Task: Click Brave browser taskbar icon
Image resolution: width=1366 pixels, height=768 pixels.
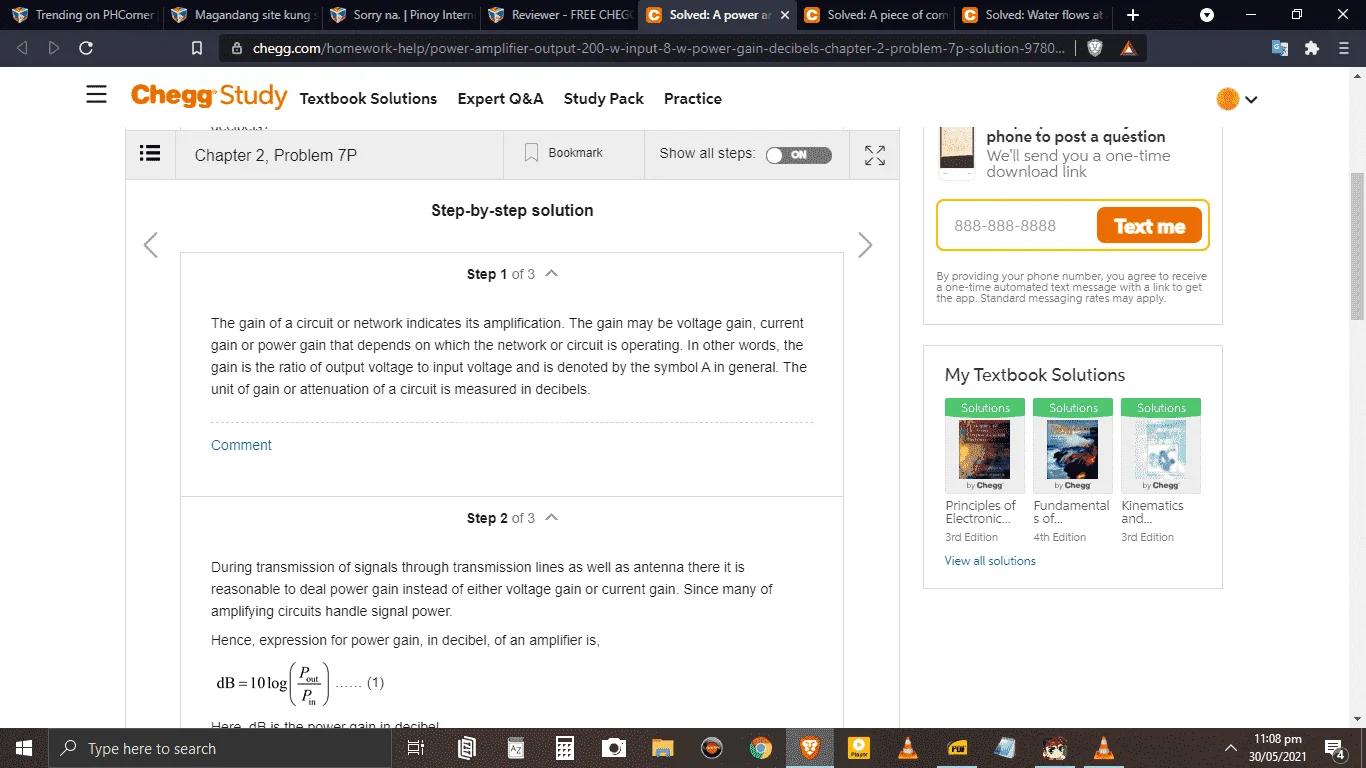Action: pyautogui.click(x=810, y=748)
